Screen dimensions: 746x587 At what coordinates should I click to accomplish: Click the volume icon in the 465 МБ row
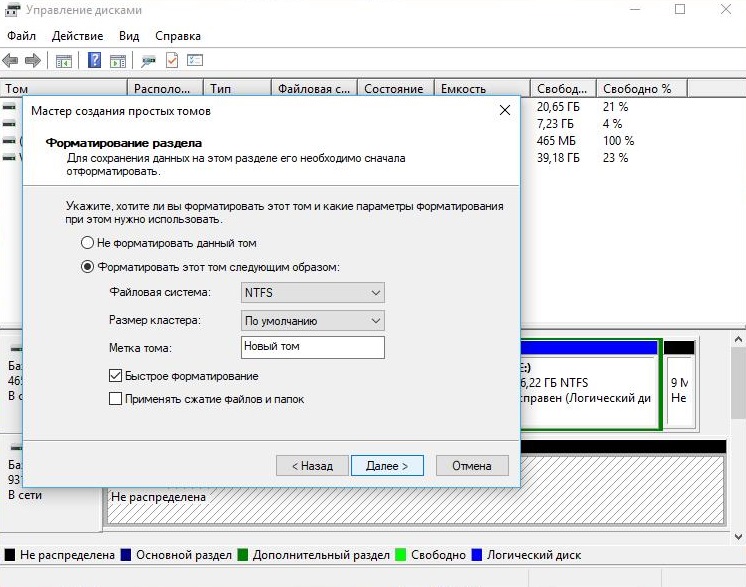9,141
